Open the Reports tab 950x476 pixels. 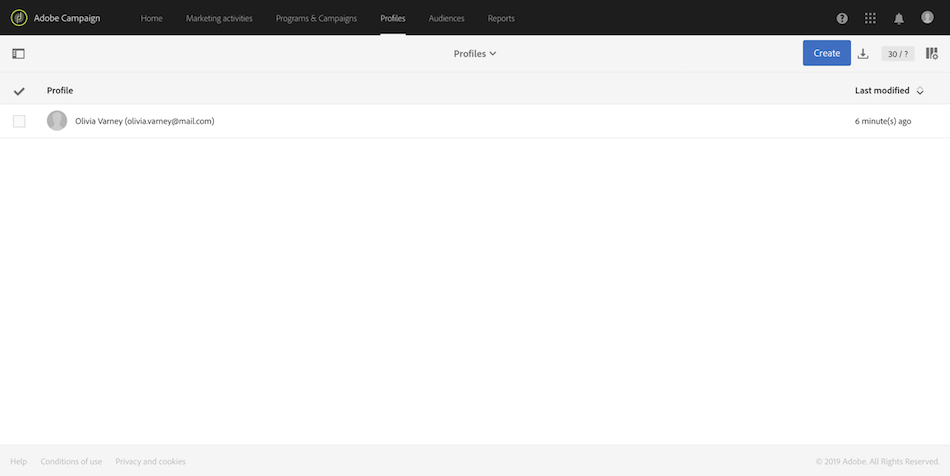501,18
